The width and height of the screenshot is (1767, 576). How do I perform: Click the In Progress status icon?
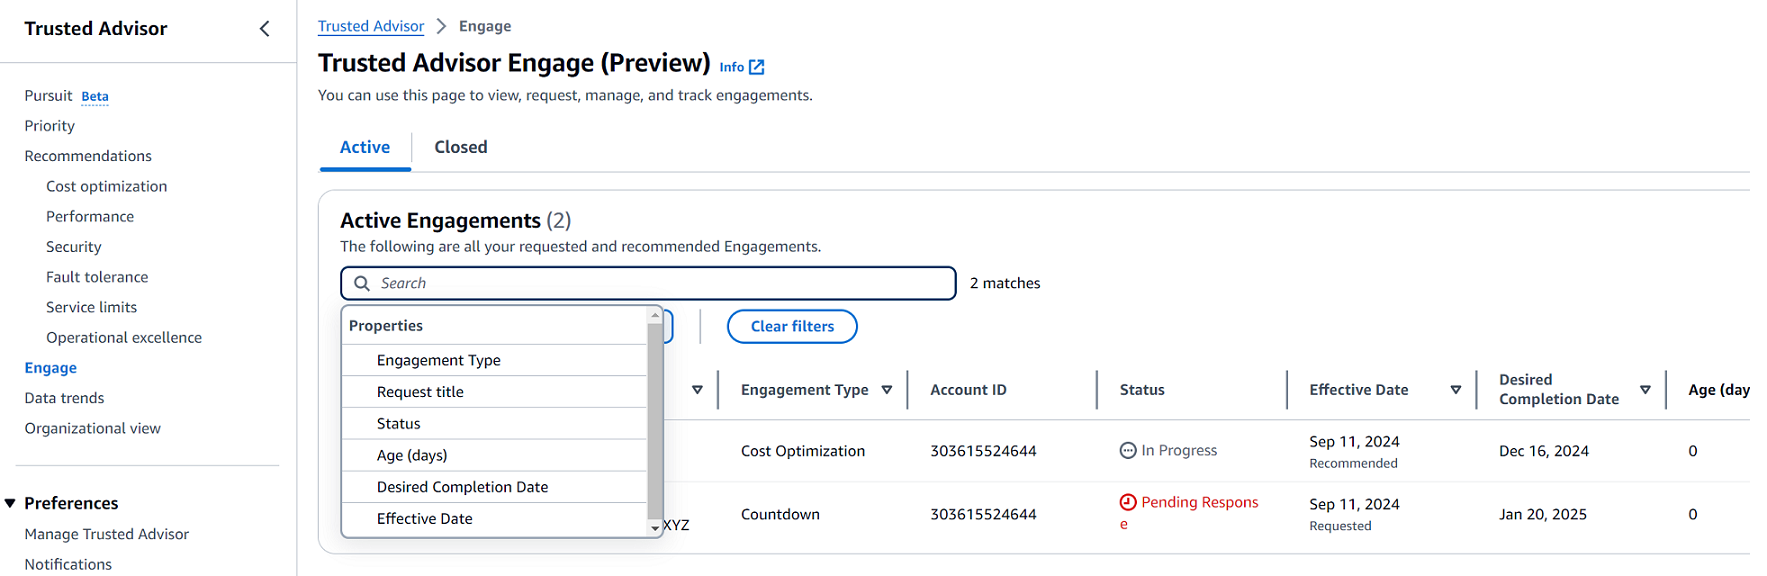pyautogui.click(x=1128, y=451)
